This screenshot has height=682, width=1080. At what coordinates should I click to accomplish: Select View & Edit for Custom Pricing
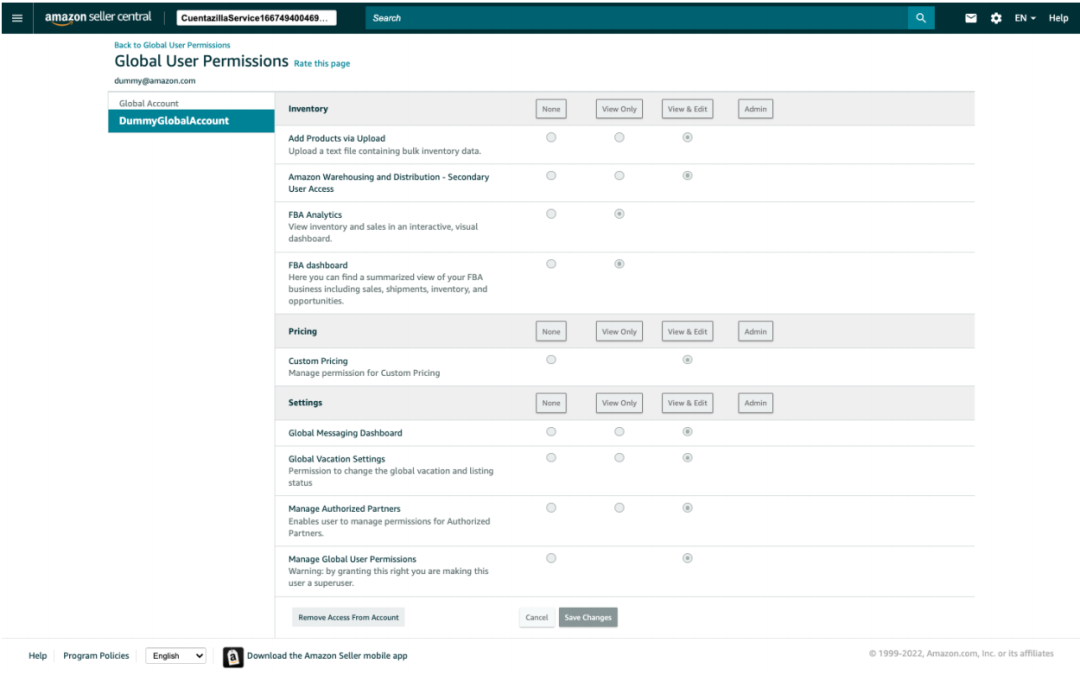687,360
